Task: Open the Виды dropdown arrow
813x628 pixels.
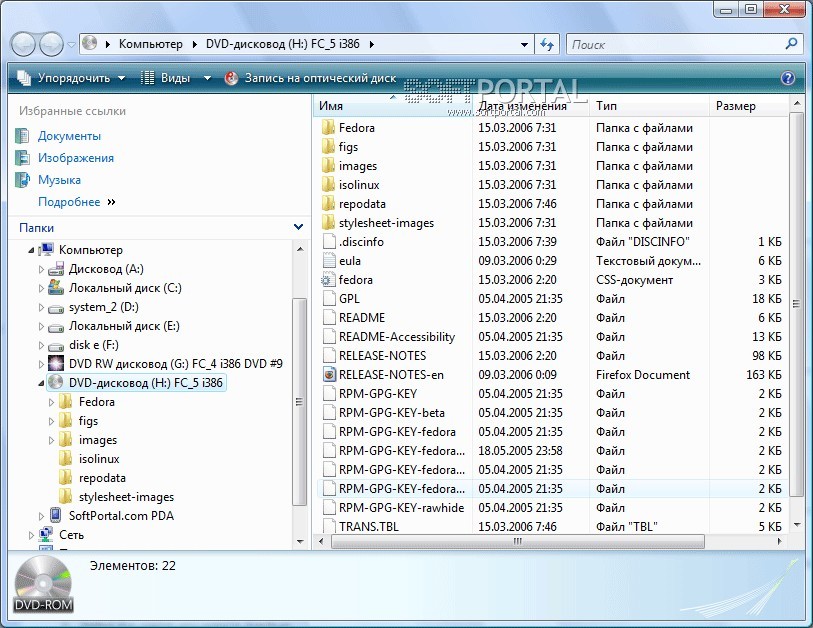Action: pos(207,78)
